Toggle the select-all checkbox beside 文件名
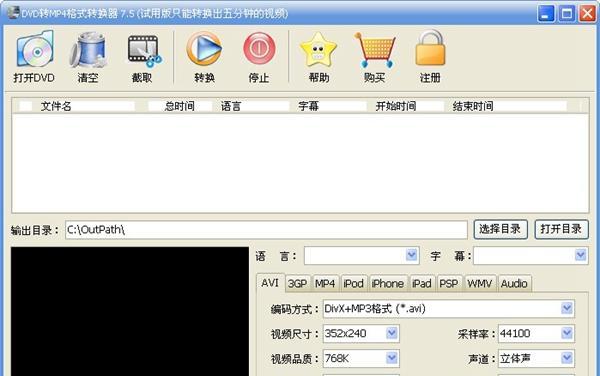The width and height of the screenshot is (600, 376). tap(26, 106)
